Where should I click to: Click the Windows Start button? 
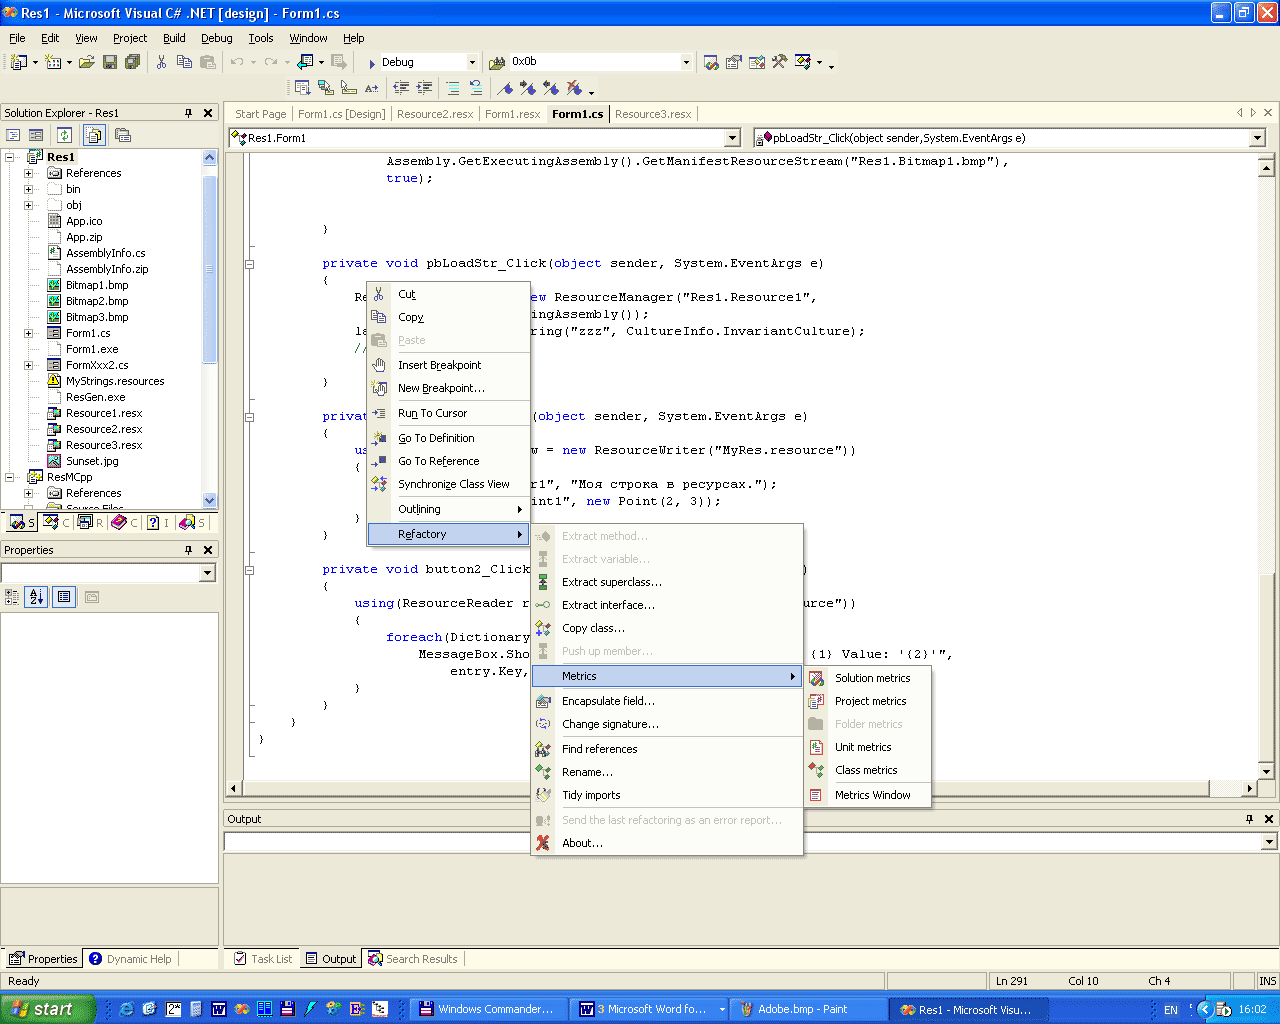coord(48,1009)
